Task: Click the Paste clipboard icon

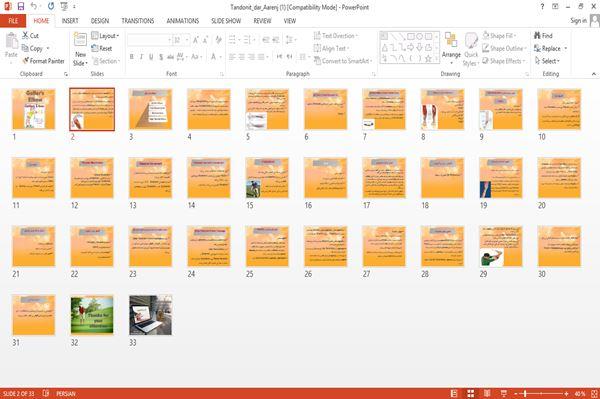Action: point(11,41)
